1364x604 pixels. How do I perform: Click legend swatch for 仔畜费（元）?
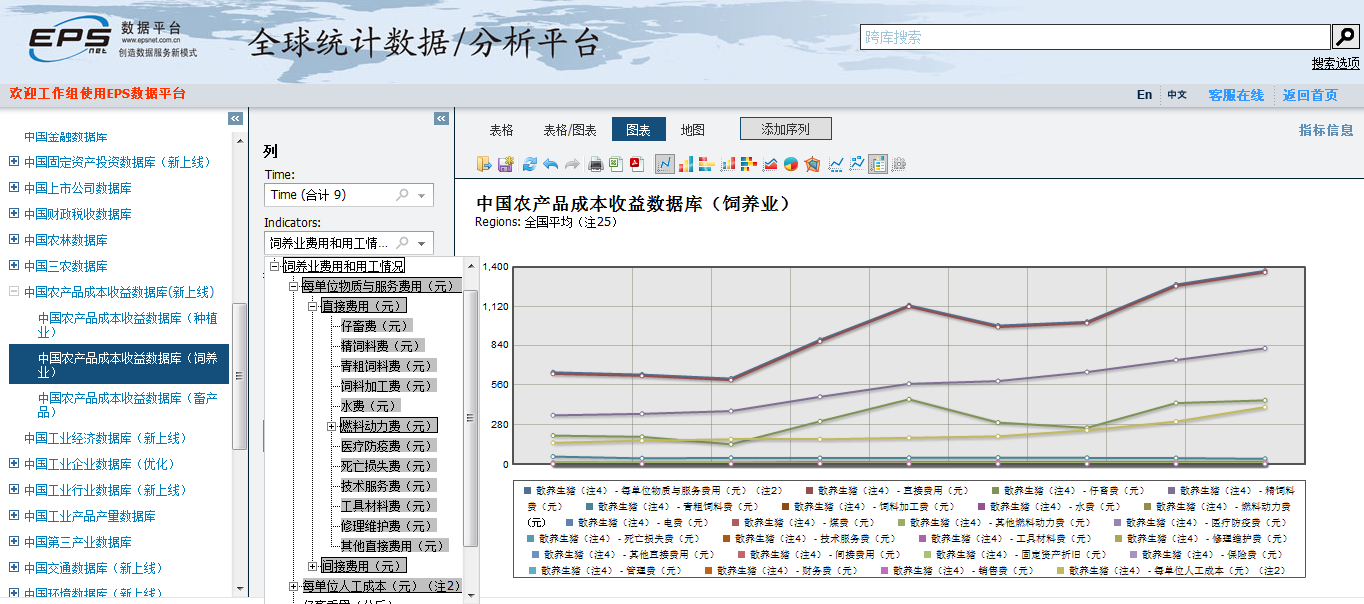tap(995, 491)
